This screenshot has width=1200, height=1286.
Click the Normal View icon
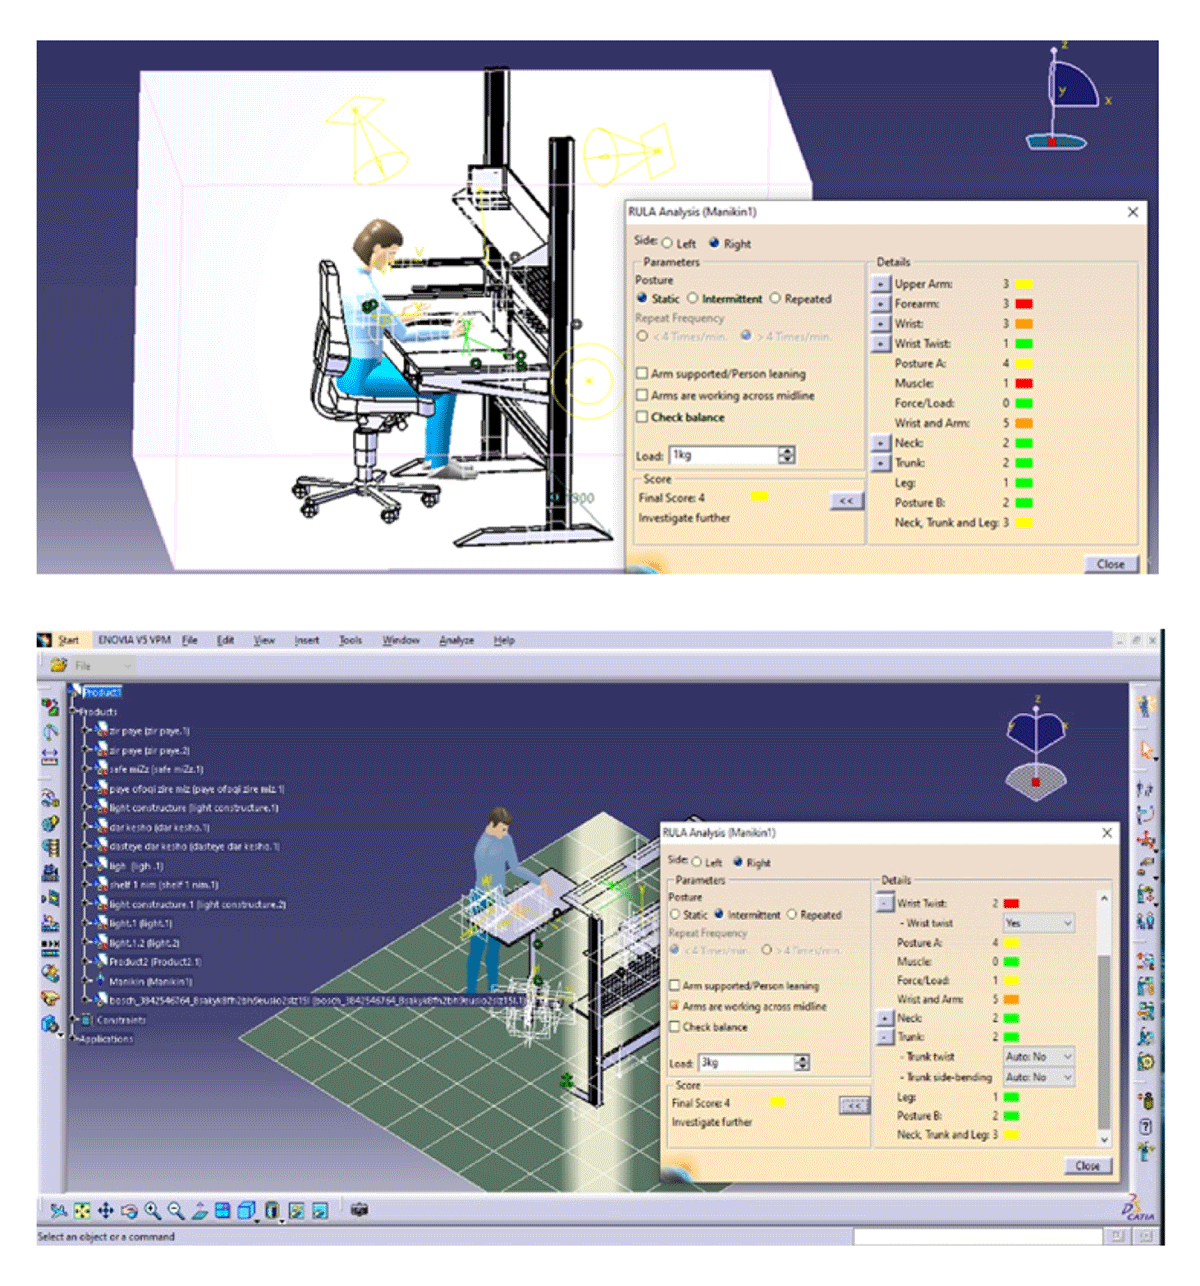(200, 1211)
